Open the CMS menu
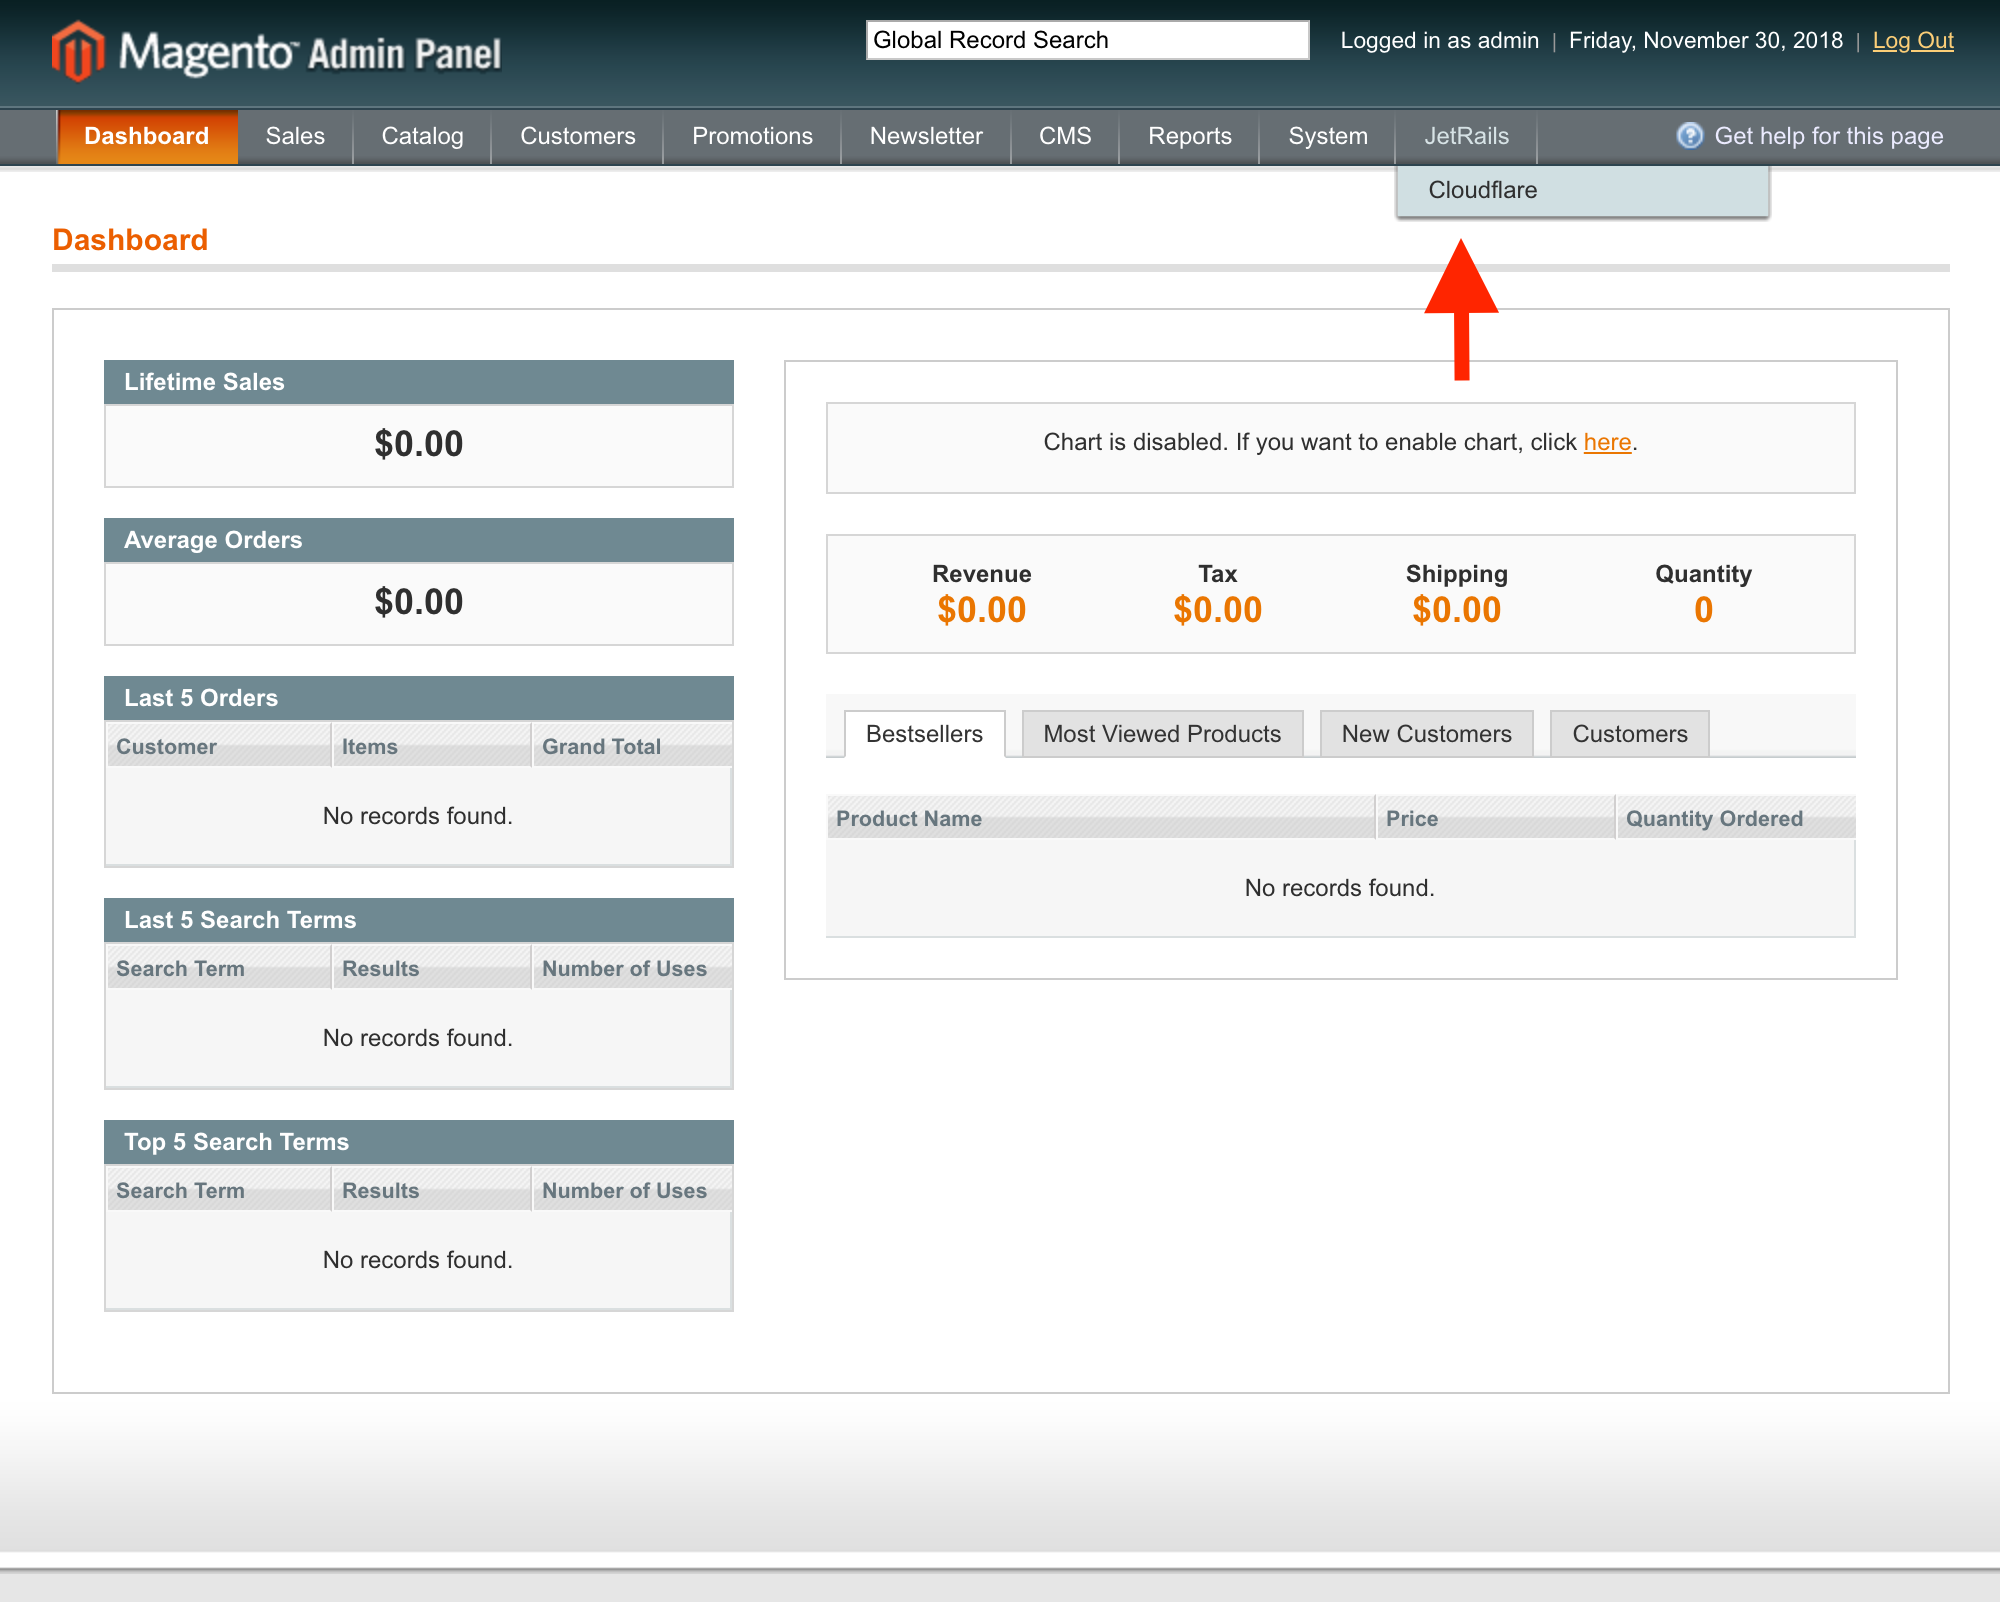 click(1065, 136)
